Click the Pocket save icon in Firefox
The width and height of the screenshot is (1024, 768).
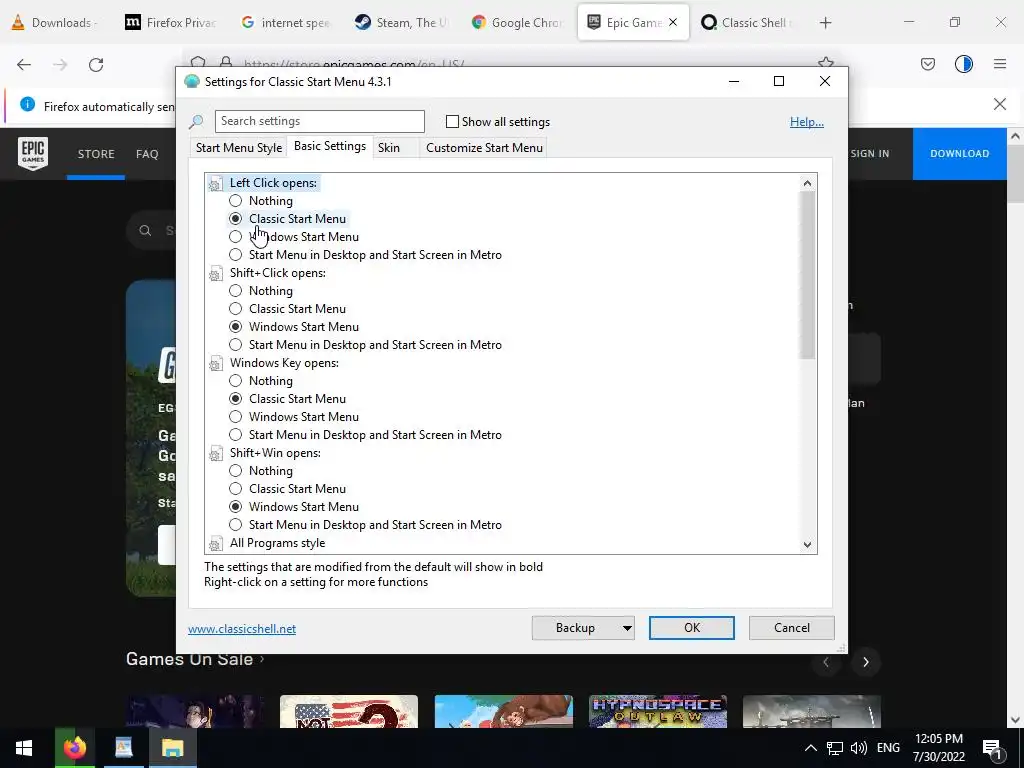coord(928,64)
